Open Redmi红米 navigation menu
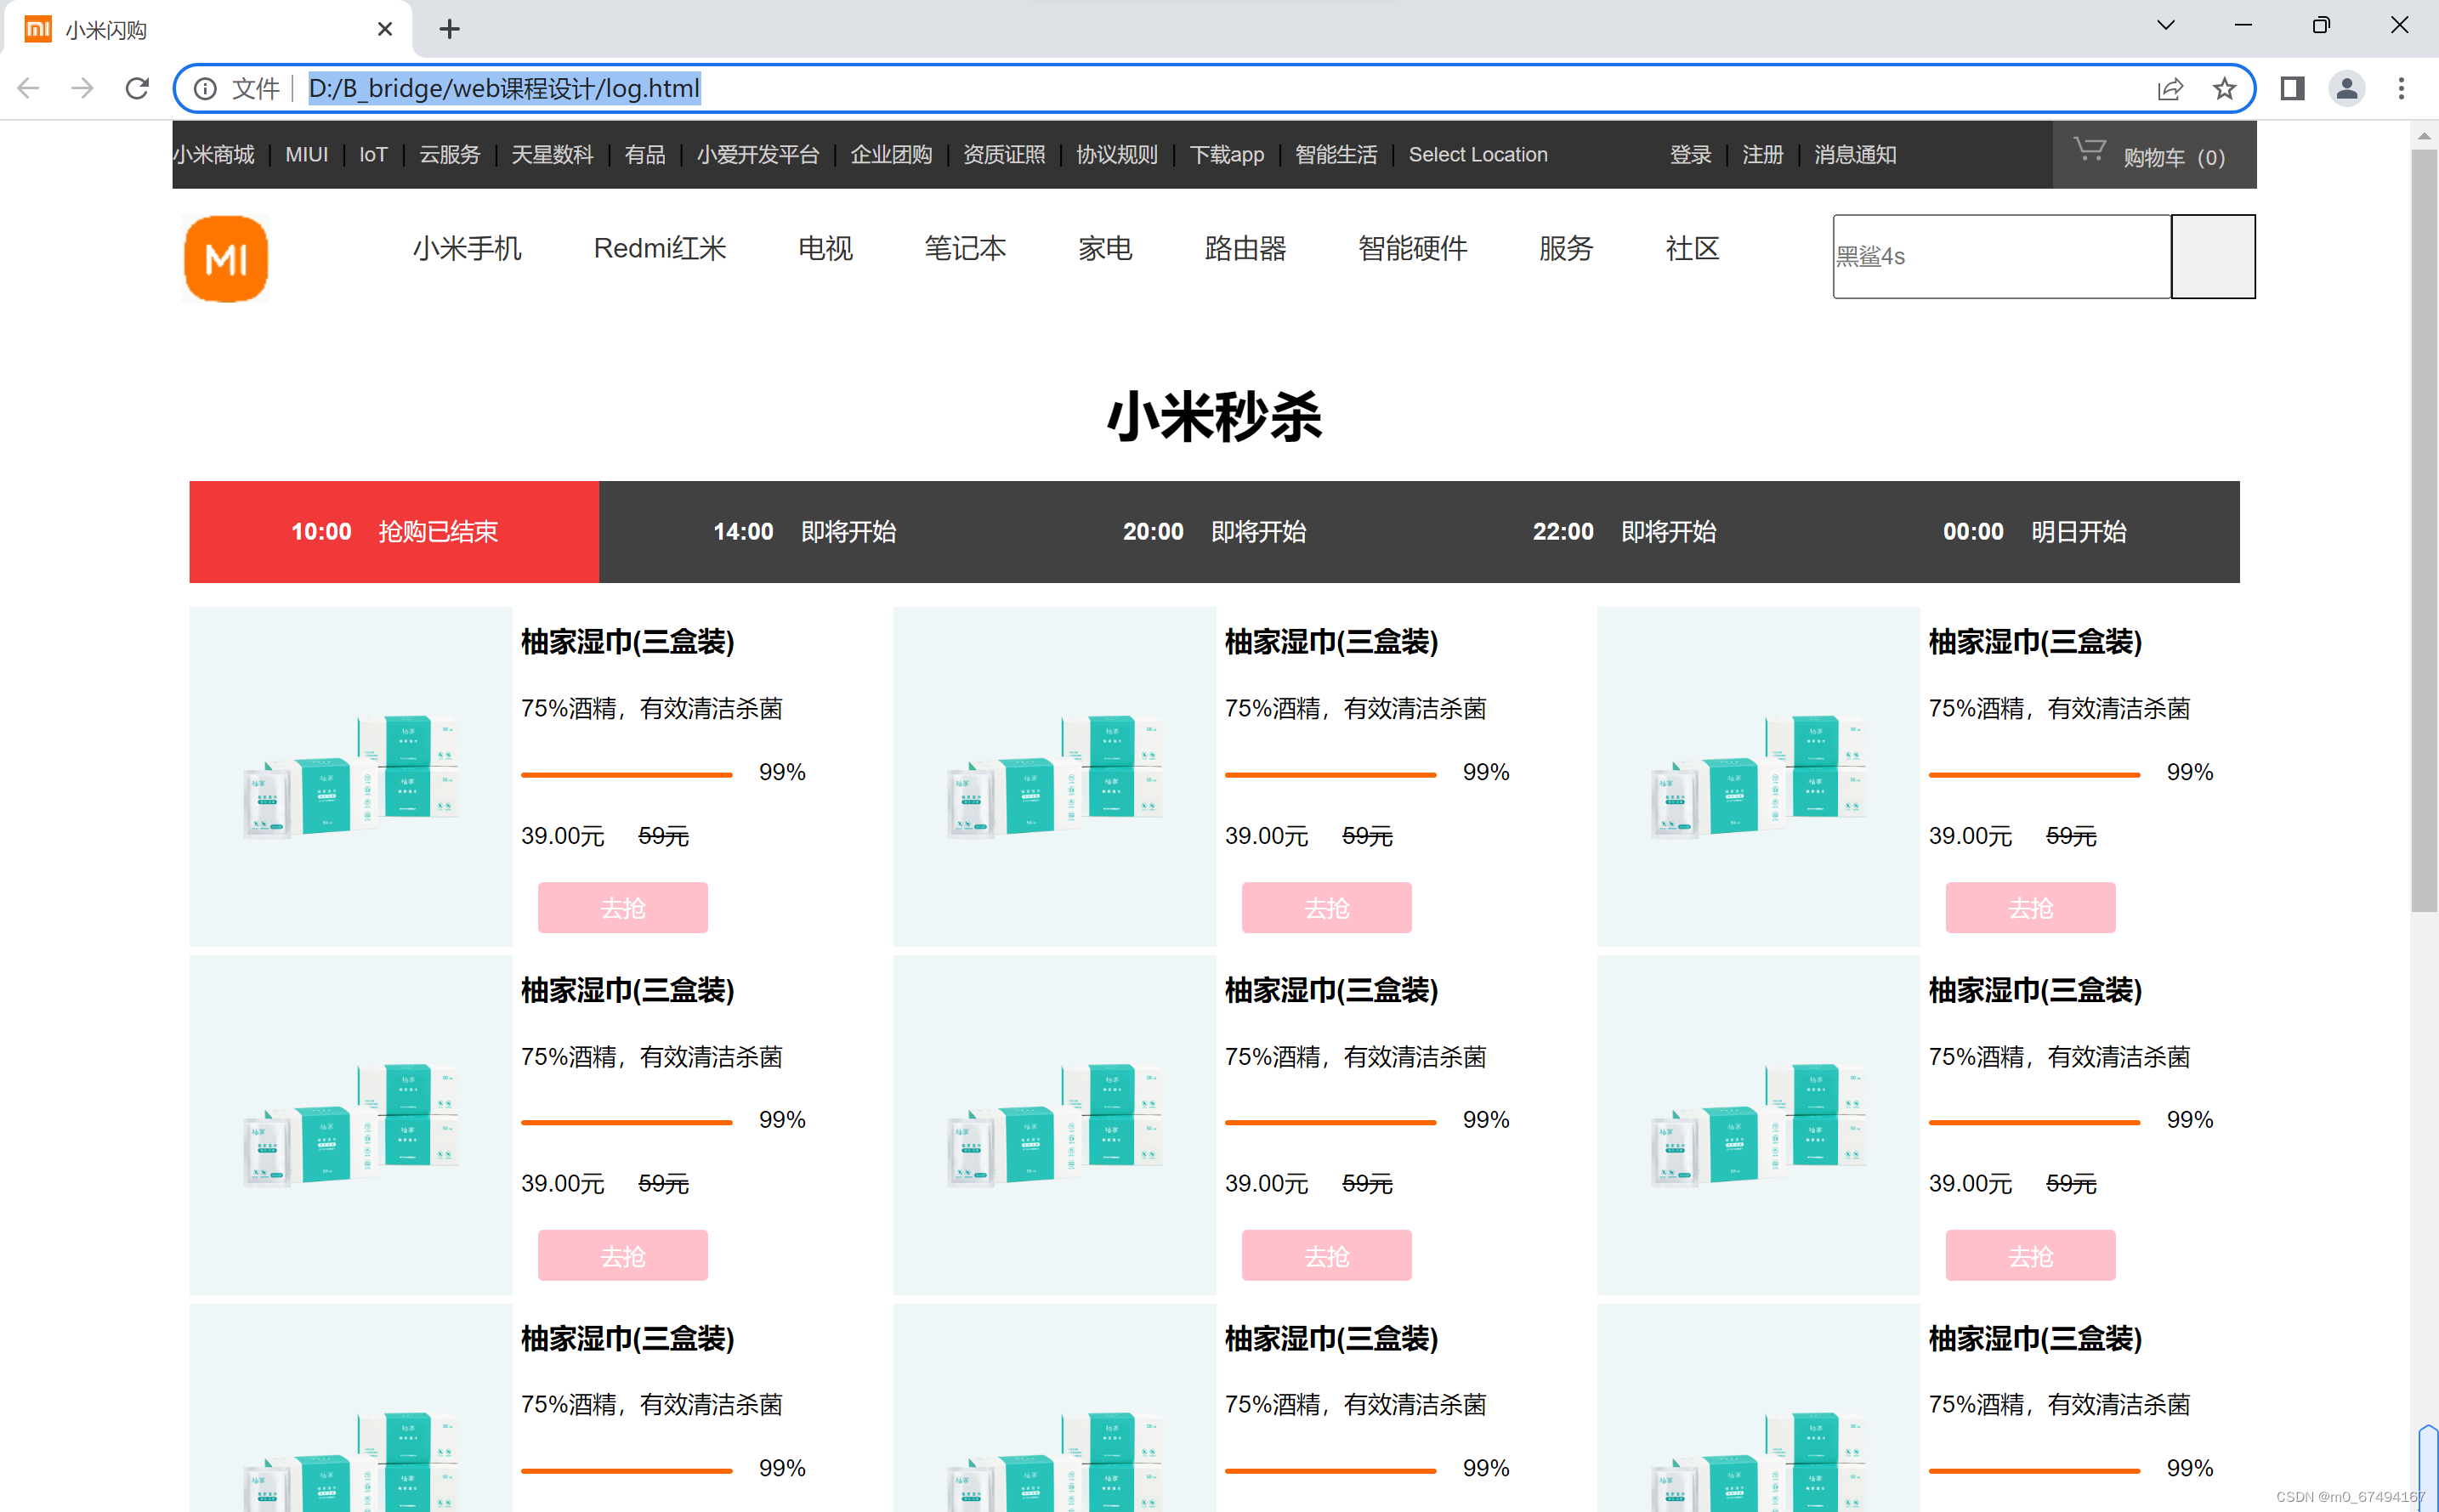Screen dimensions: 2439x1512 pos(660,248)
